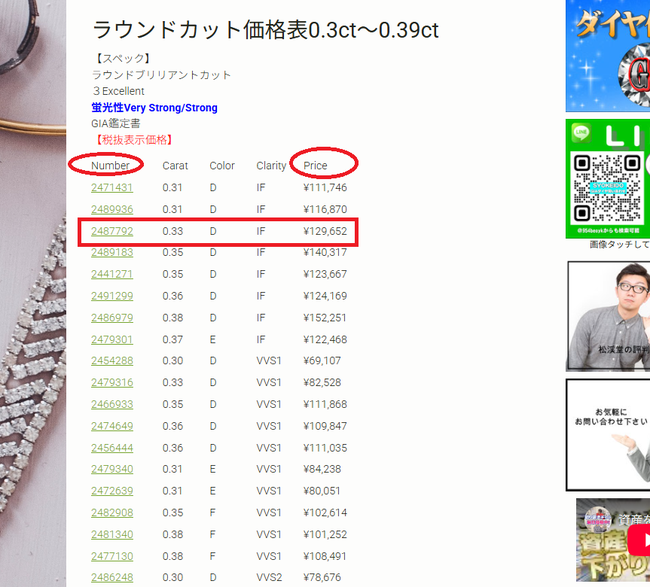Screen dimensions: 650x587
Task: Click carat 0.37 value
Action: point(172,340)
